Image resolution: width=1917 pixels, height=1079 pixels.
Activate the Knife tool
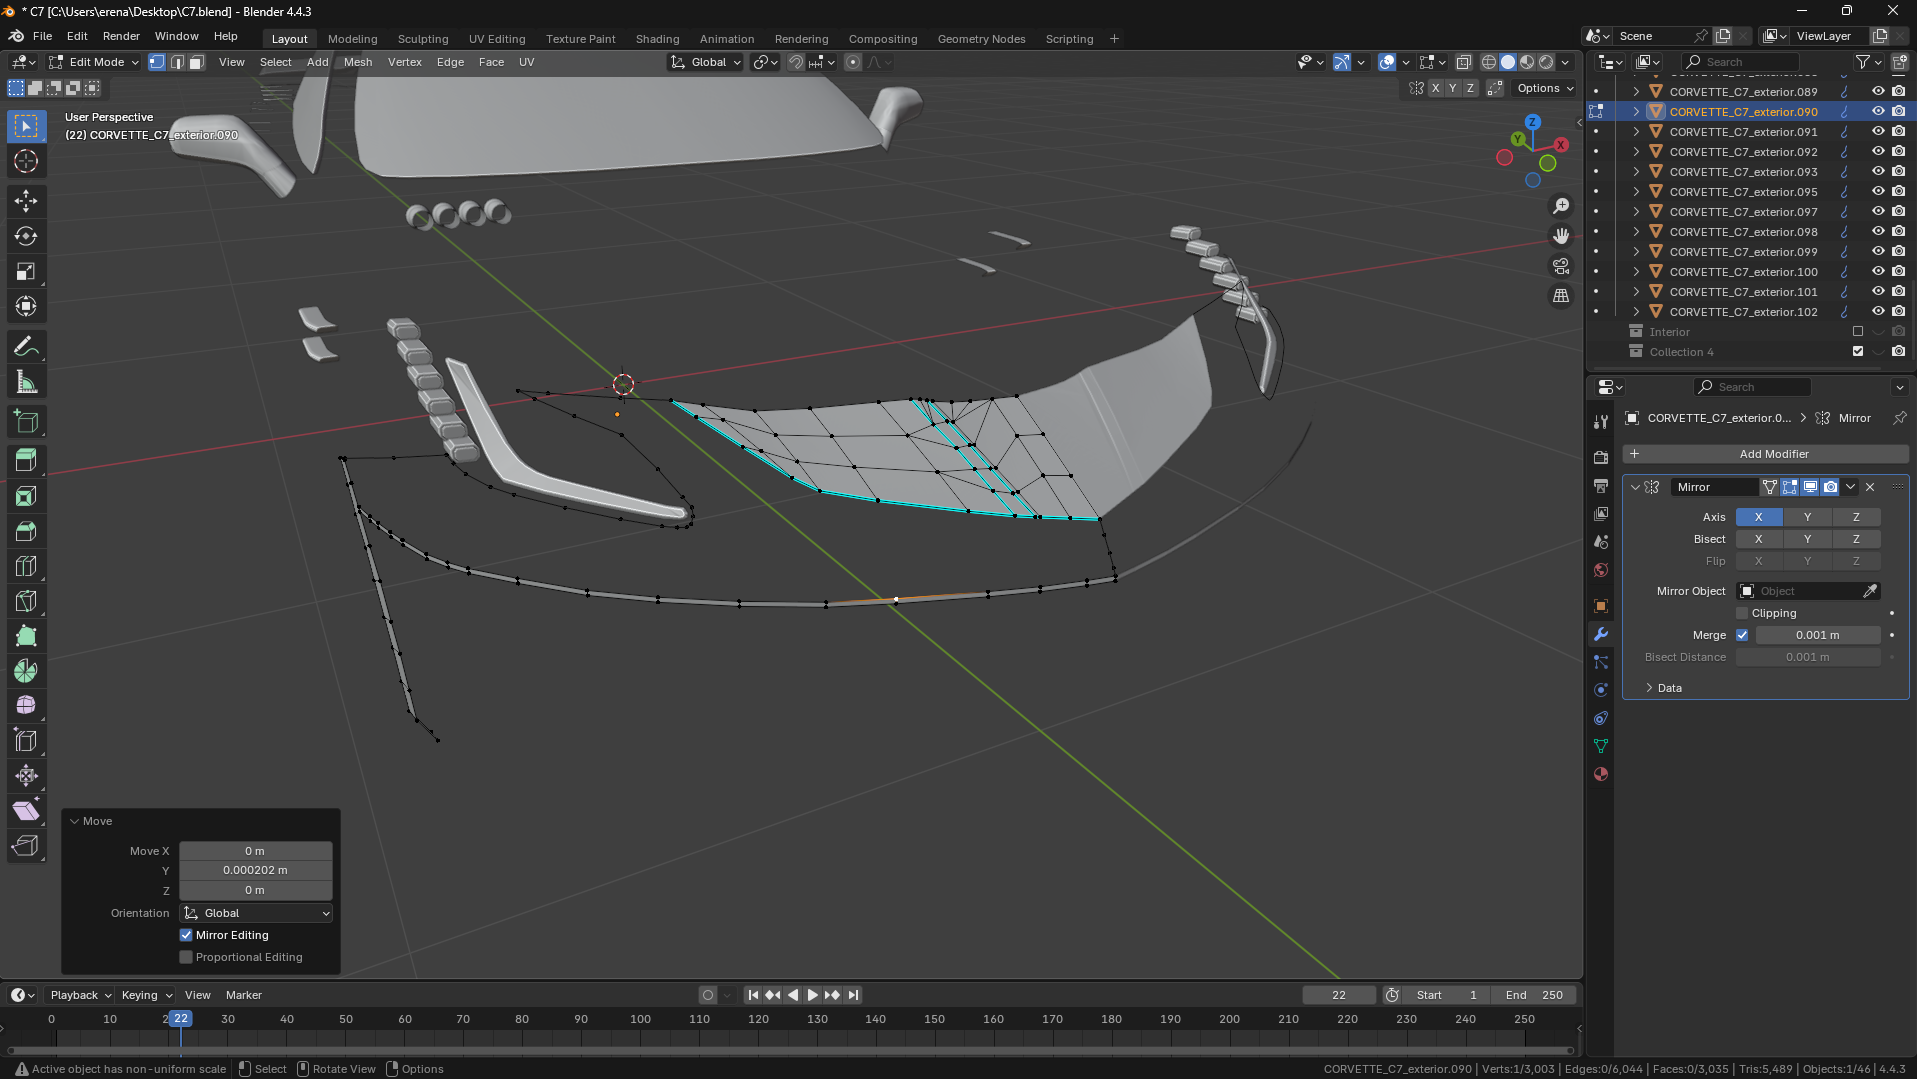26,601
